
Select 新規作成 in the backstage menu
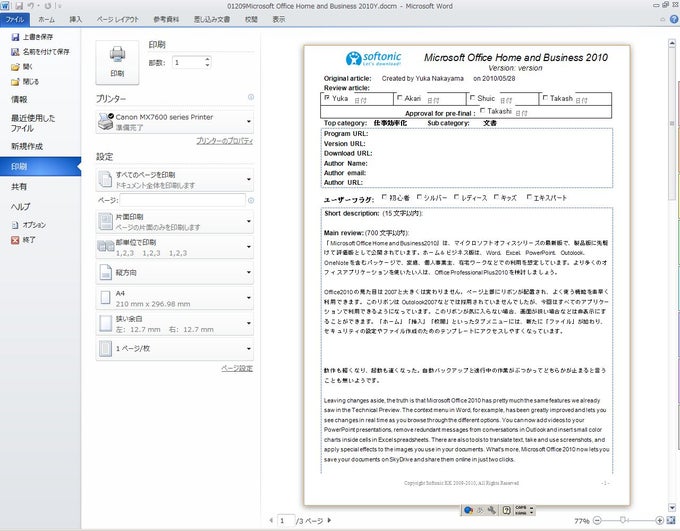27,147
